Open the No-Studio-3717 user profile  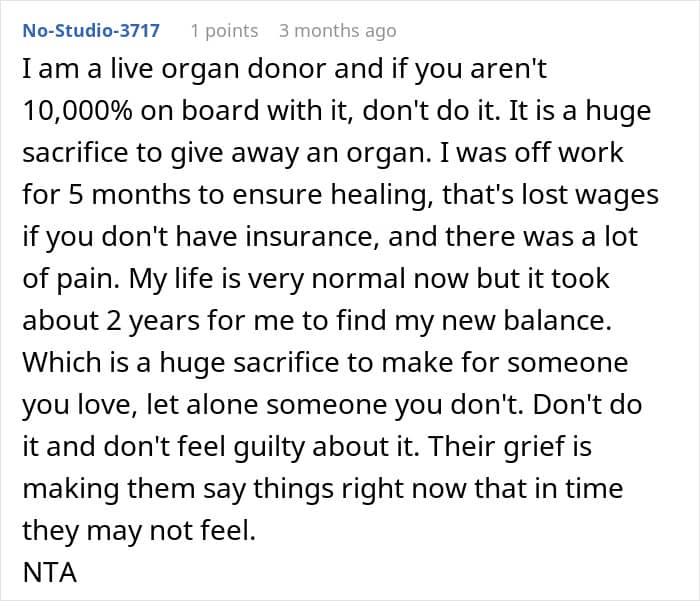(x=91, y=30)
